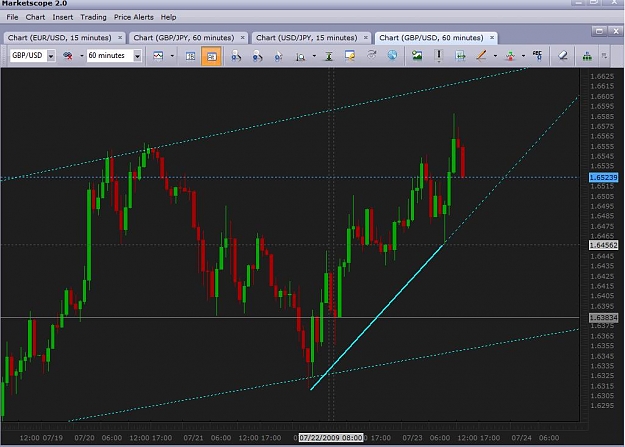The image size is (625, 447).
Task: Click the second blue-figure arrow toolbar icon
Action: pos(257,56)
